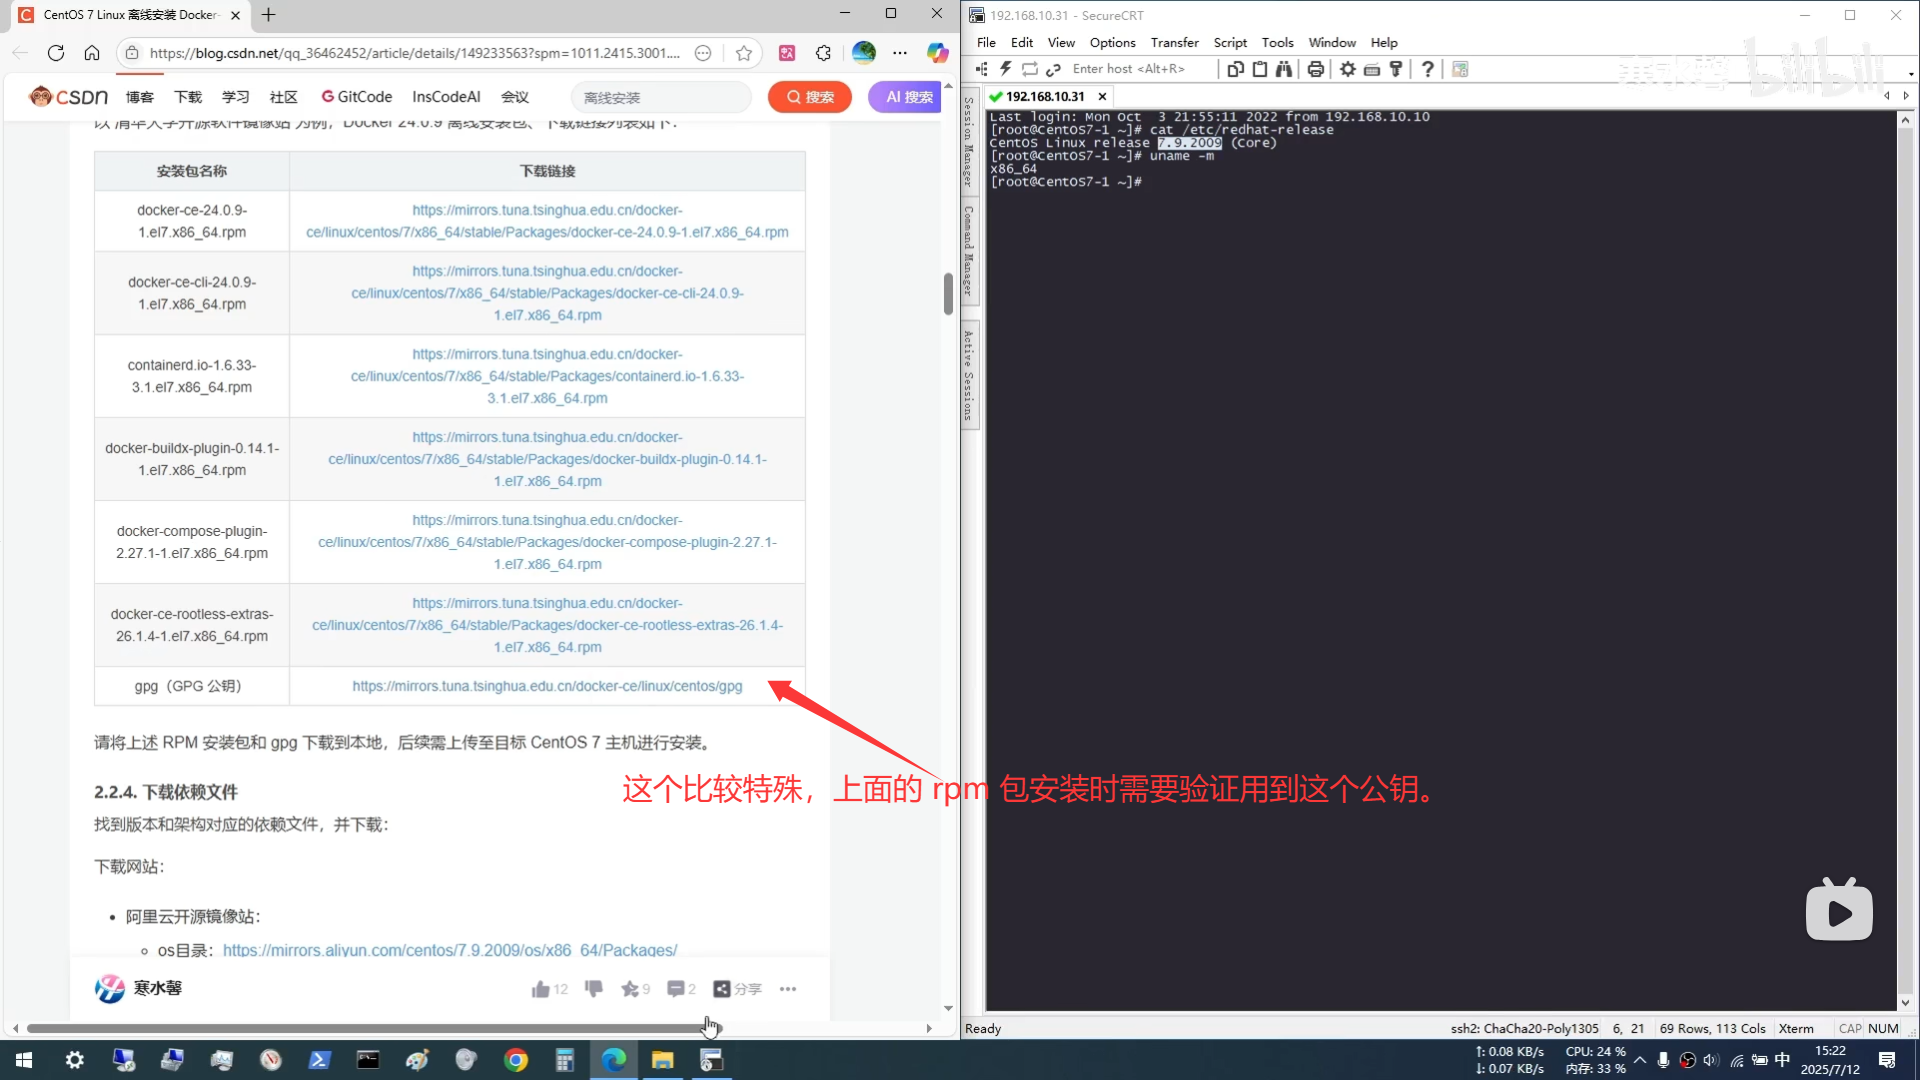This screenshot has height=1080, width=1920.
Task: Click the Quick Connect lightning icon
Action: (1005, 69)
